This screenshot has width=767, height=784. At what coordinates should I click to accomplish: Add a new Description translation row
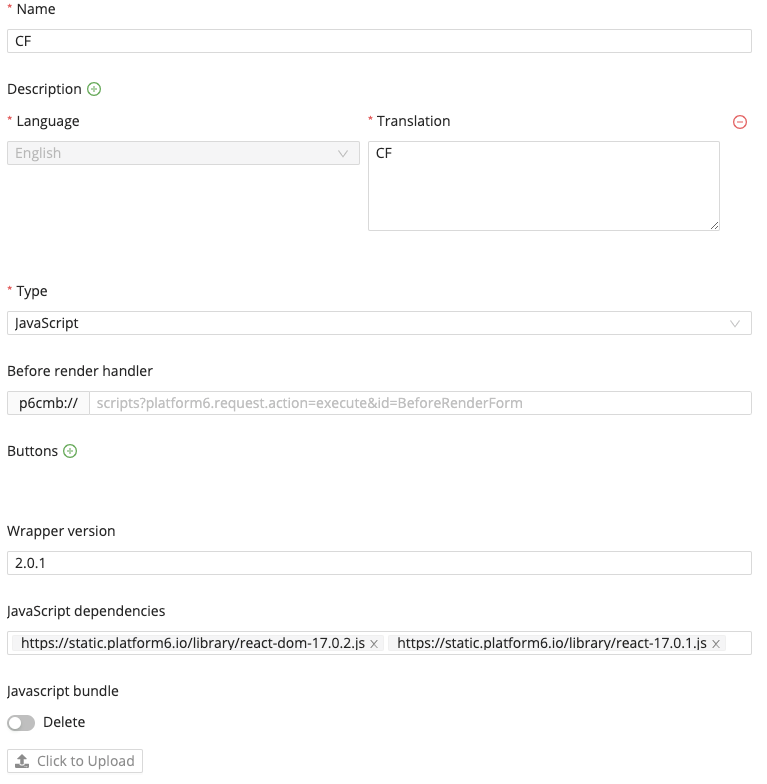click(94, 89)
